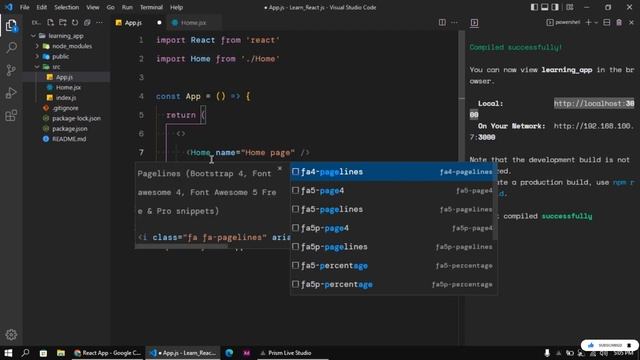Click the new terminal plus icon
The height and width of the screenshot is (360, 640).
(588, 22)
